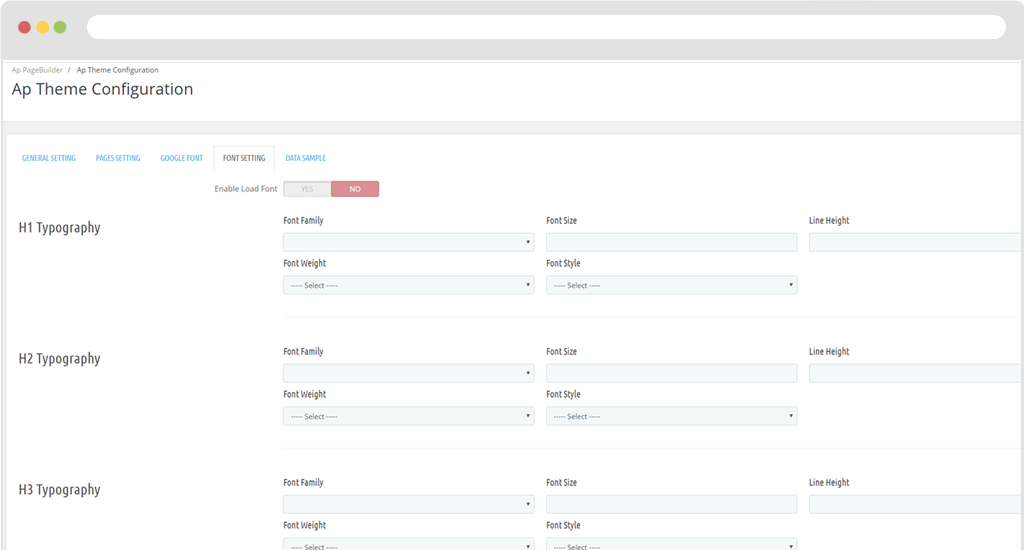Click the Ap PageBuilder breadcrumb link
This screenshot has width=1024, height=550.
[x=36, y=70]
